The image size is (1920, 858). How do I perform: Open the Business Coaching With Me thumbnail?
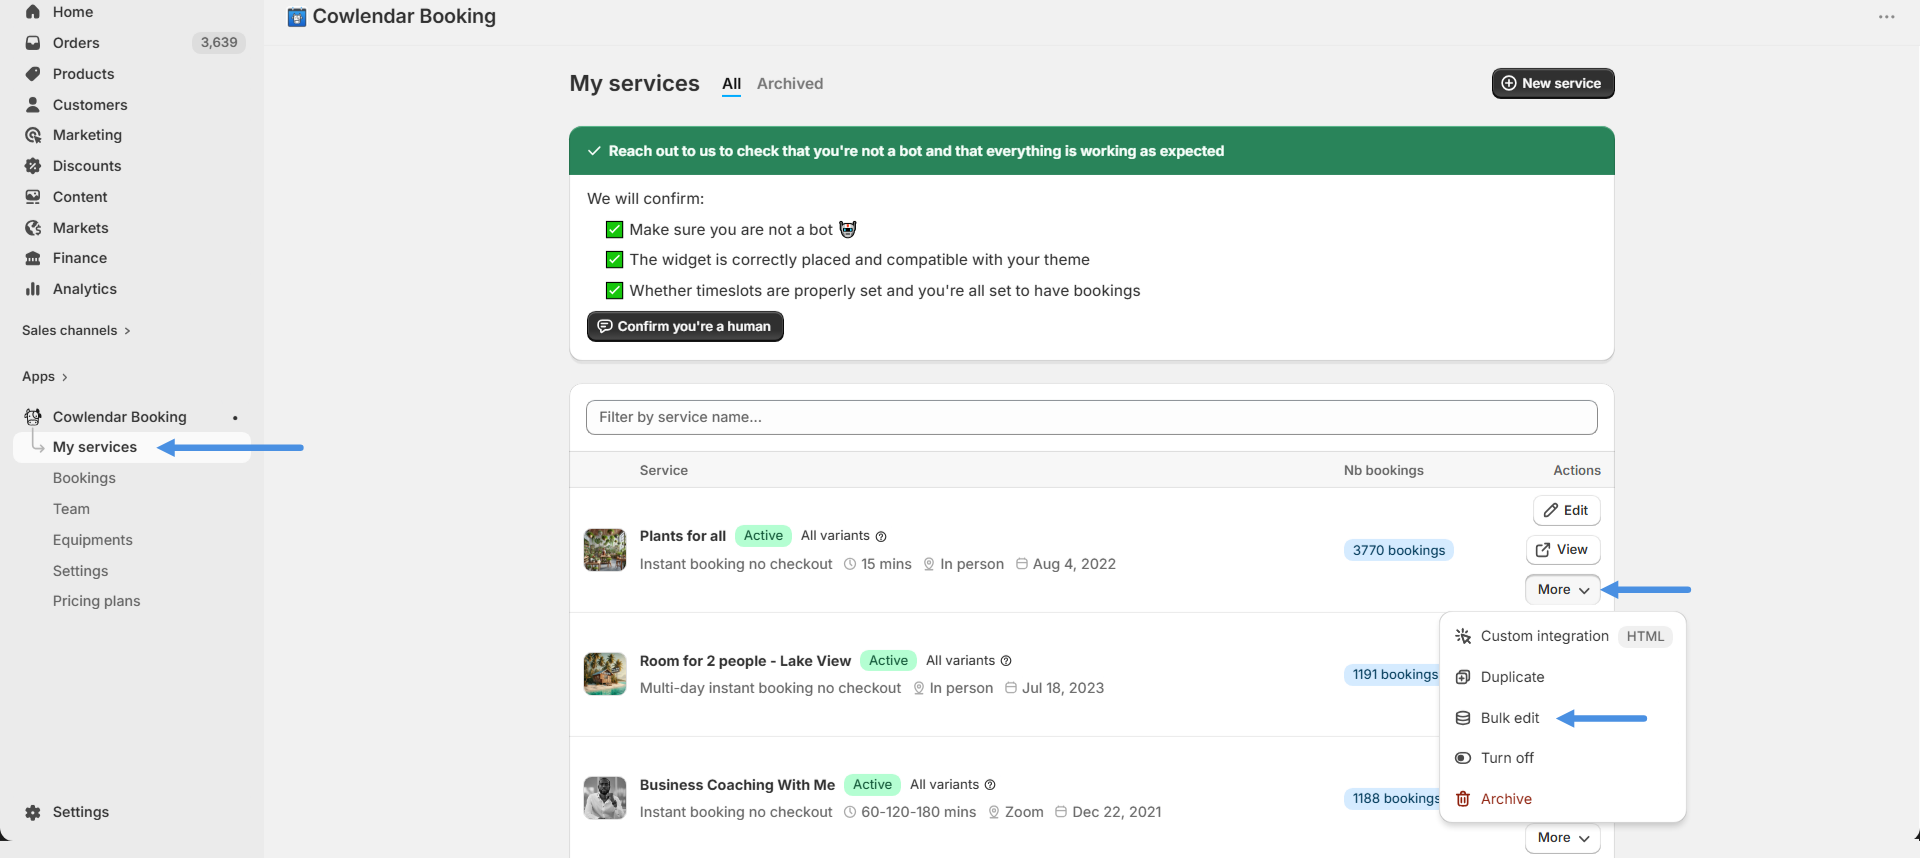tap(605, 798)
